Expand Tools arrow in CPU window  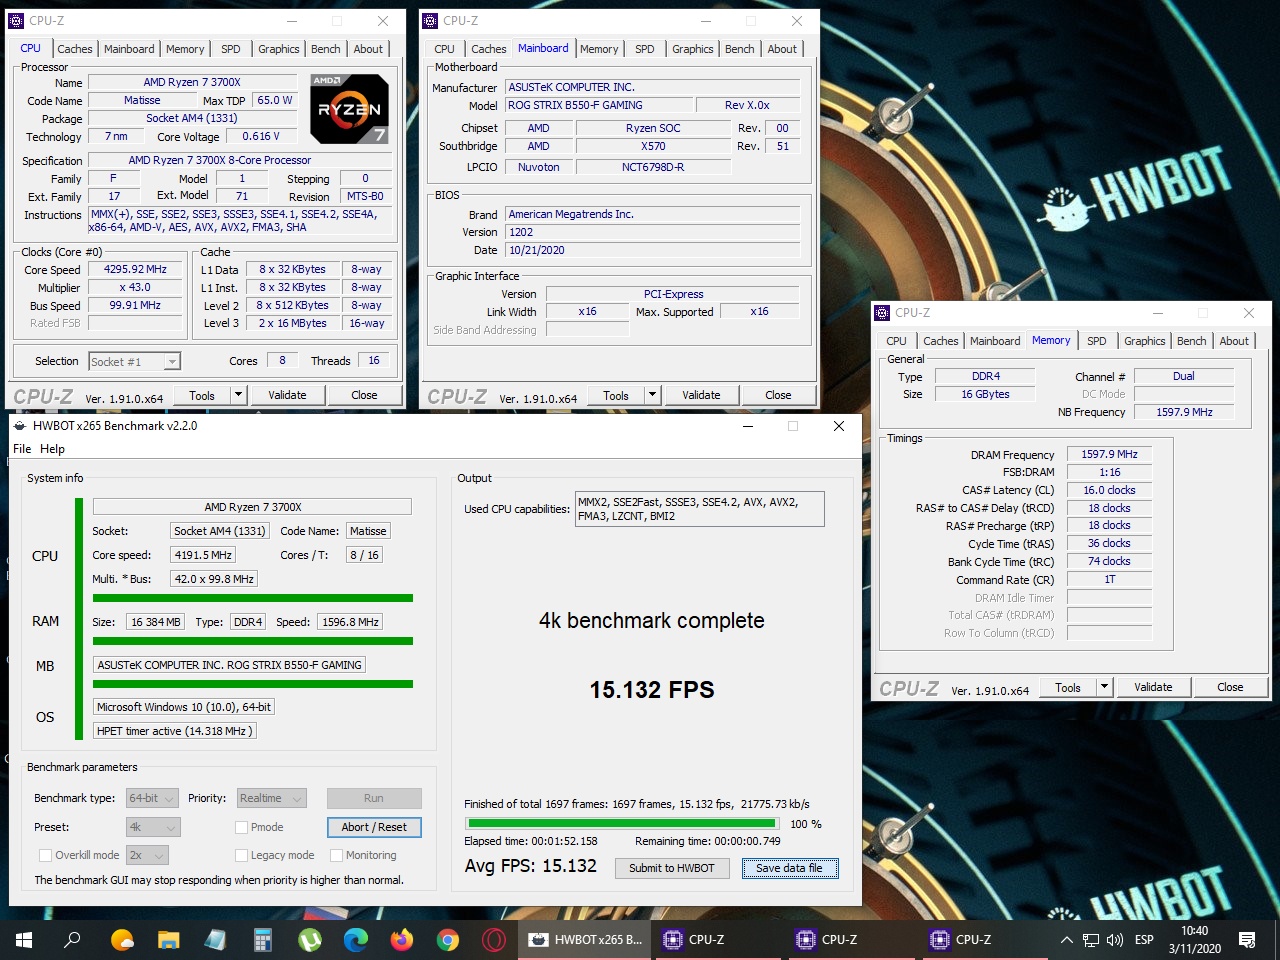(x=238, y=395)
